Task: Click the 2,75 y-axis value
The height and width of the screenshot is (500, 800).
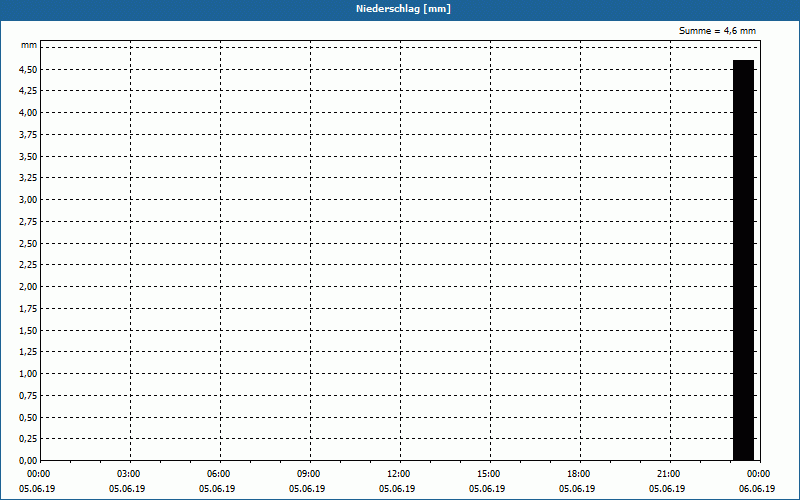Action: click(x=28, y=222)
